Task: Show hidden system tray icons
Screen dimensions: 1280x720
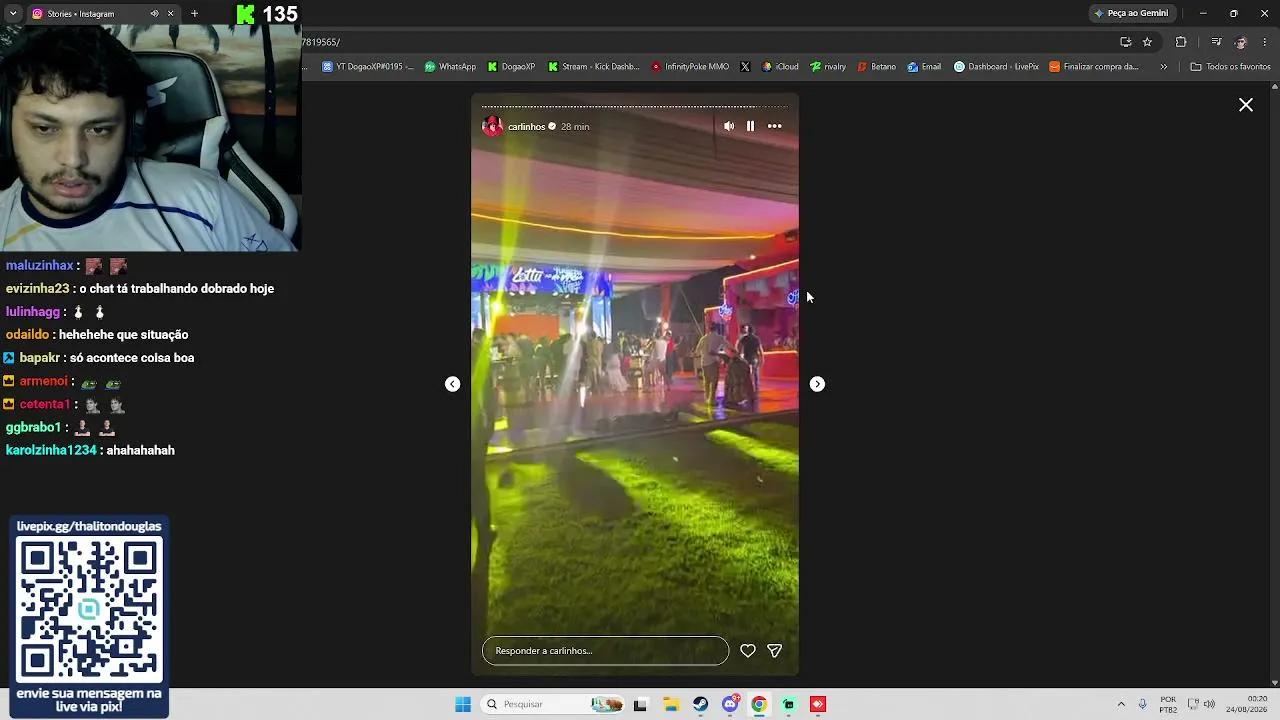Action: [1121, 704]
